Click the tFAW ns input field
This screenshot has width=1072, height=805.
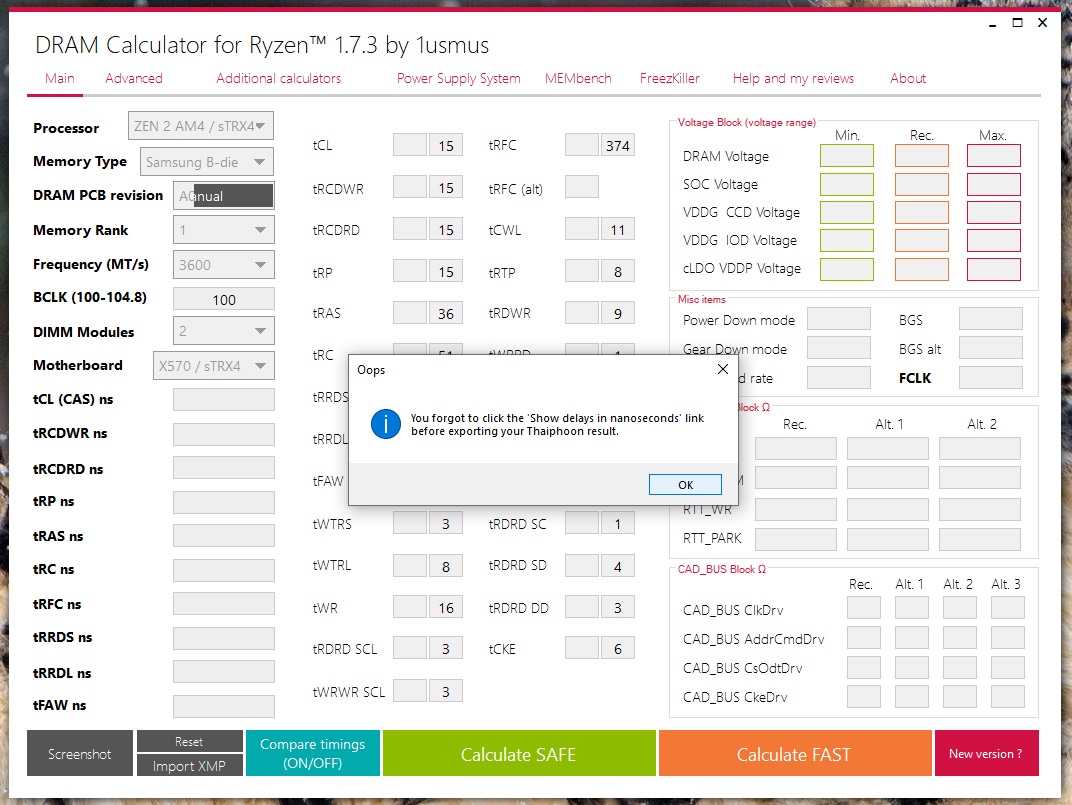pyautogui.click(x=224, y=706)
